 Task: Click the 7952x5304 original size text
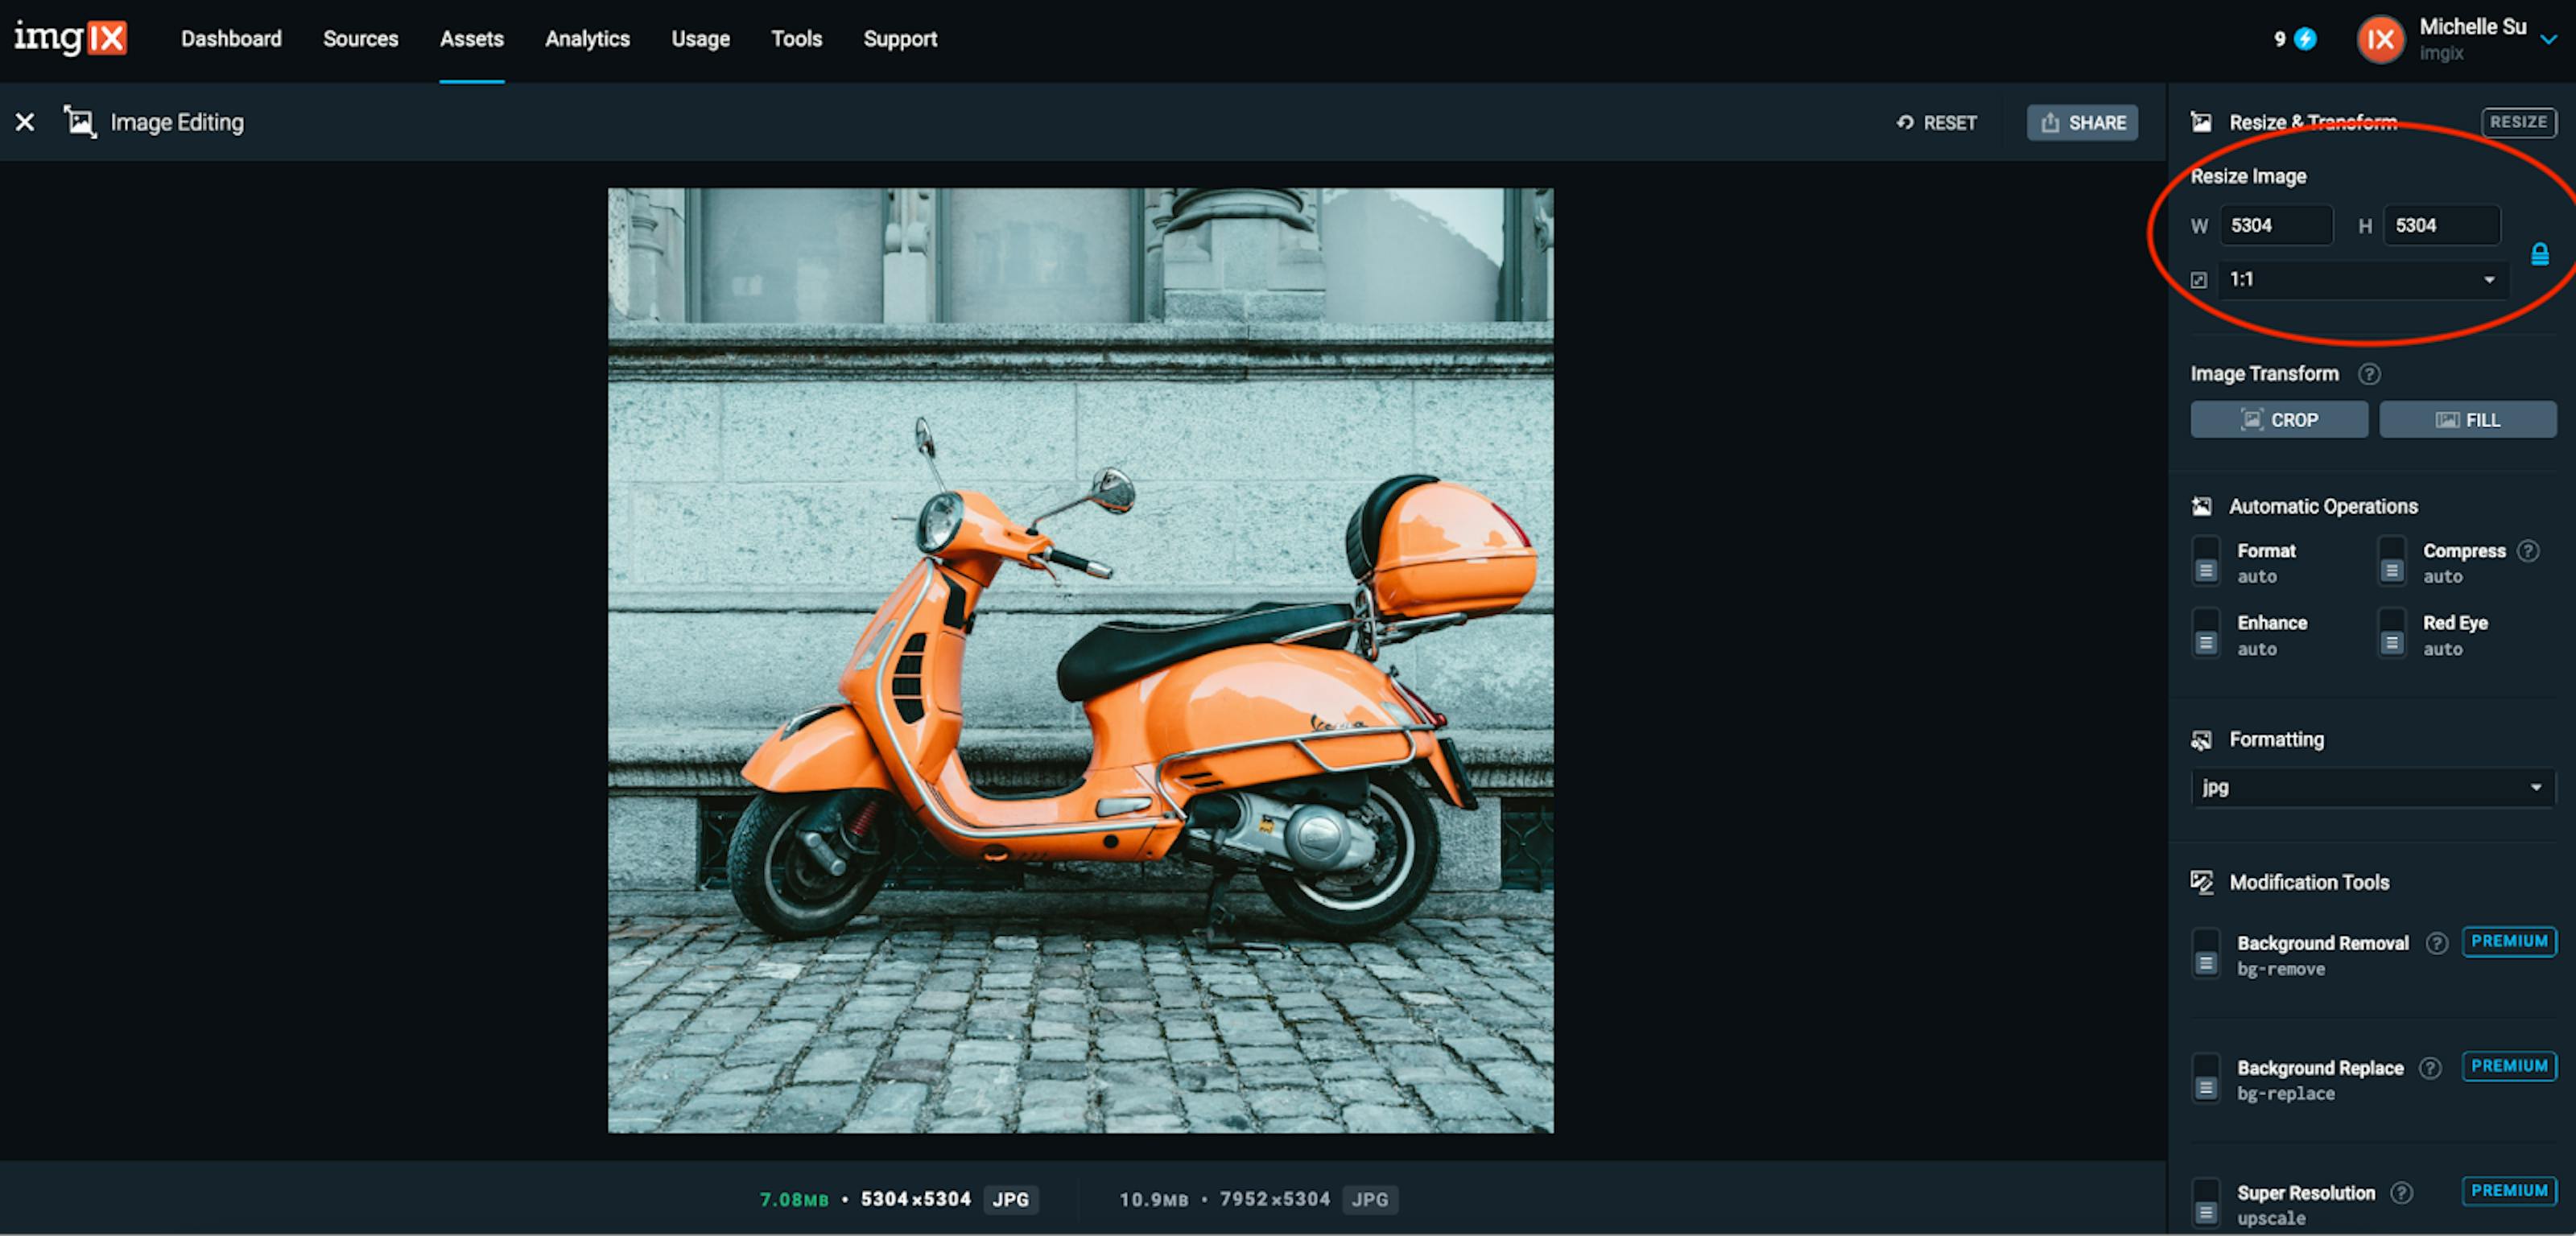point(1275,1199)
